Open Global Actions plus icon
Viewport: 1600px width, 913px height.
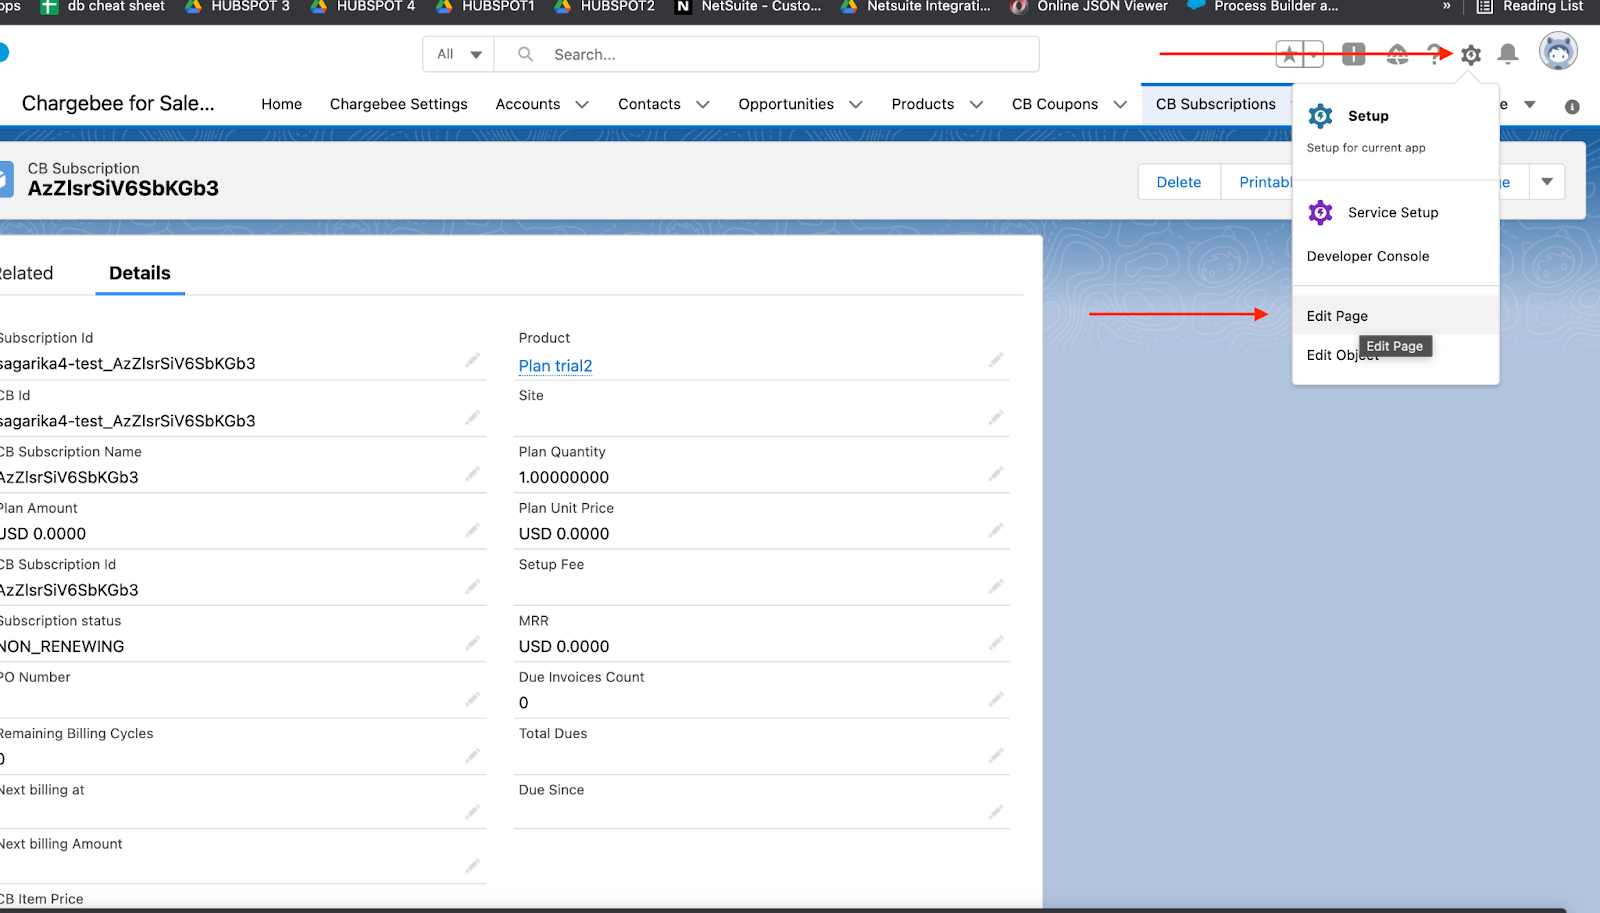pos(1353,54)
